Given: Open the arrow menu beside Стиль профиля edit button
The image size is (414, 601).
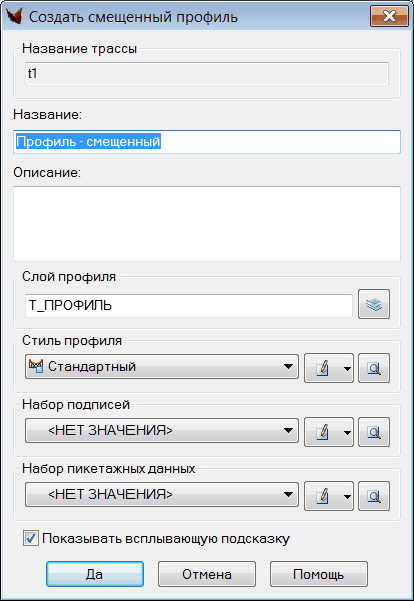Looking at the screenshot, I should (347, 368).
